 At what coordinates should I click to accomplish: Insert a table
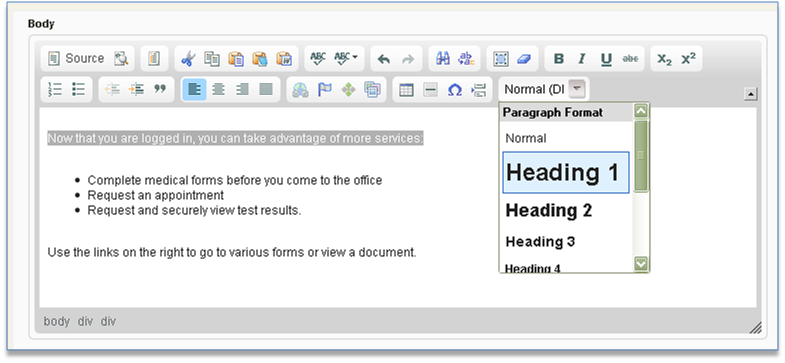click(407, 90)
